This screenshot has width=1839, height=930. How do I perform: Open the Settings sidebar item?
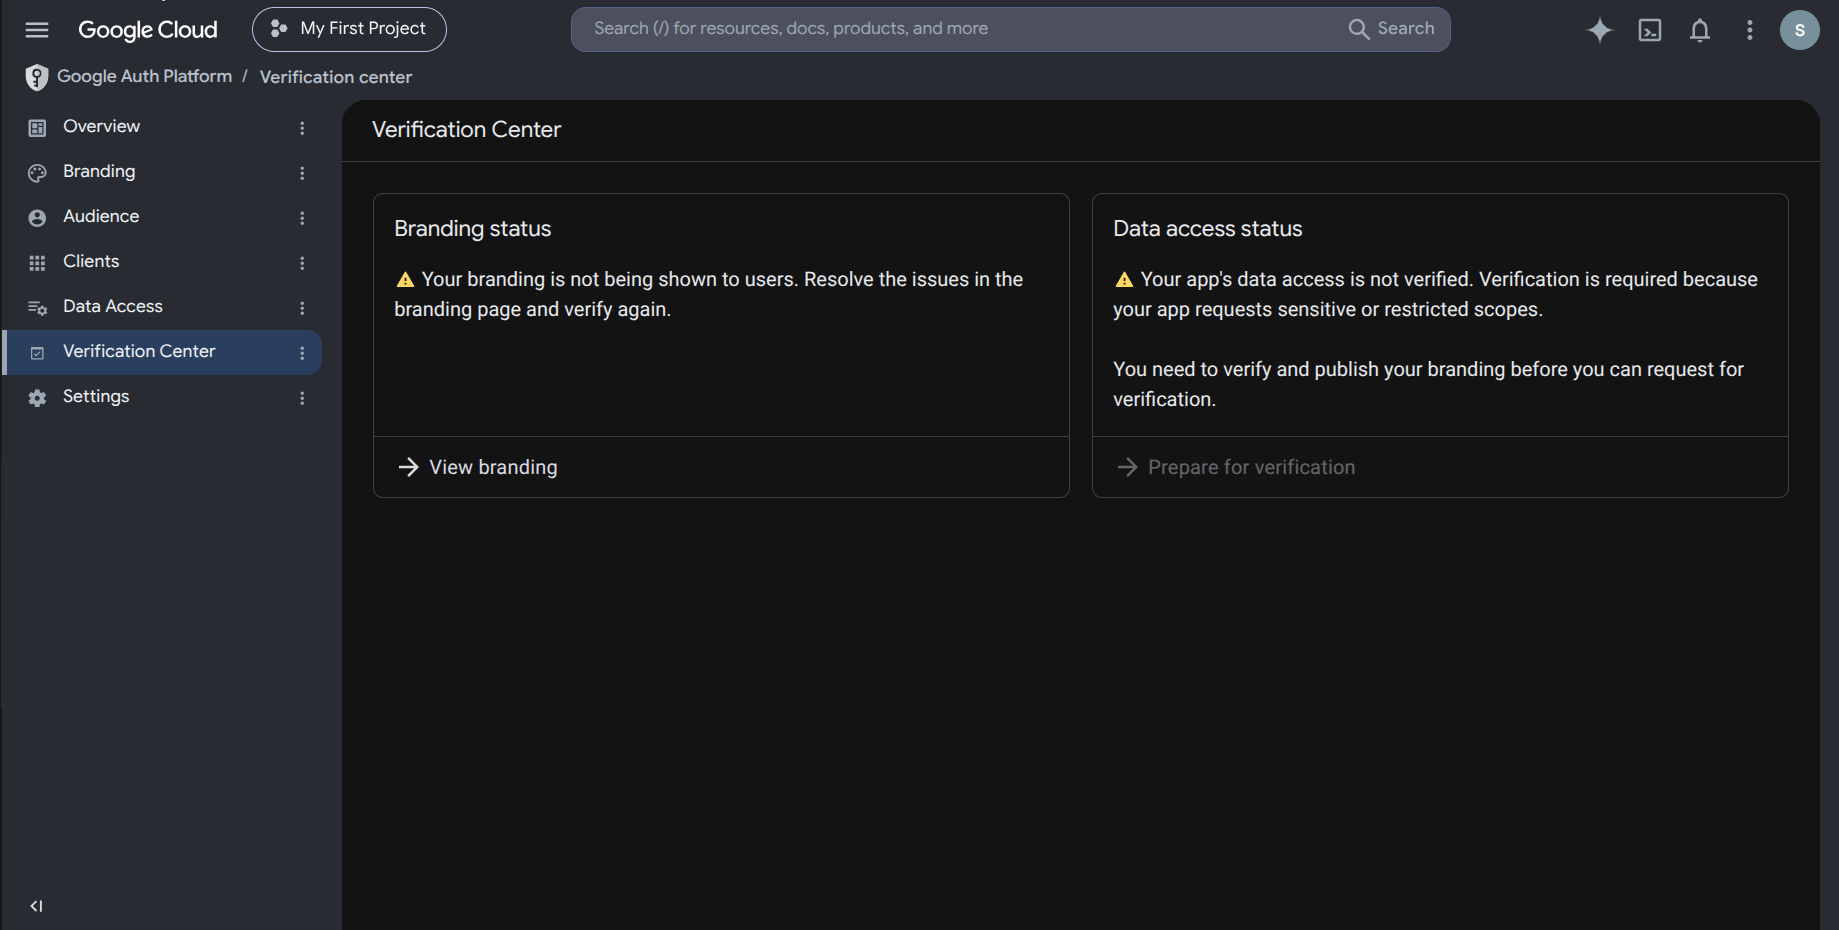click(162, 397)
